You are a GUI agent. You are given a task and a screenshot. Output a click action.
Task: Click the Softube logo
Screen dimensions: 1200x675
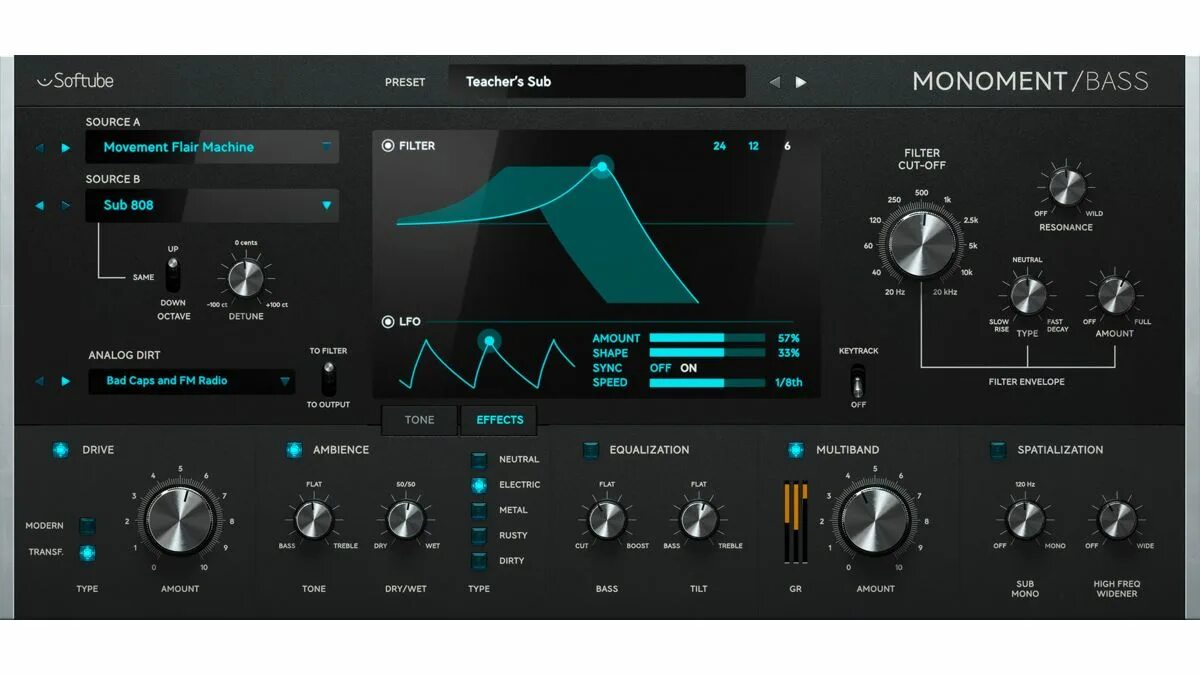click(x=75, y=81)
